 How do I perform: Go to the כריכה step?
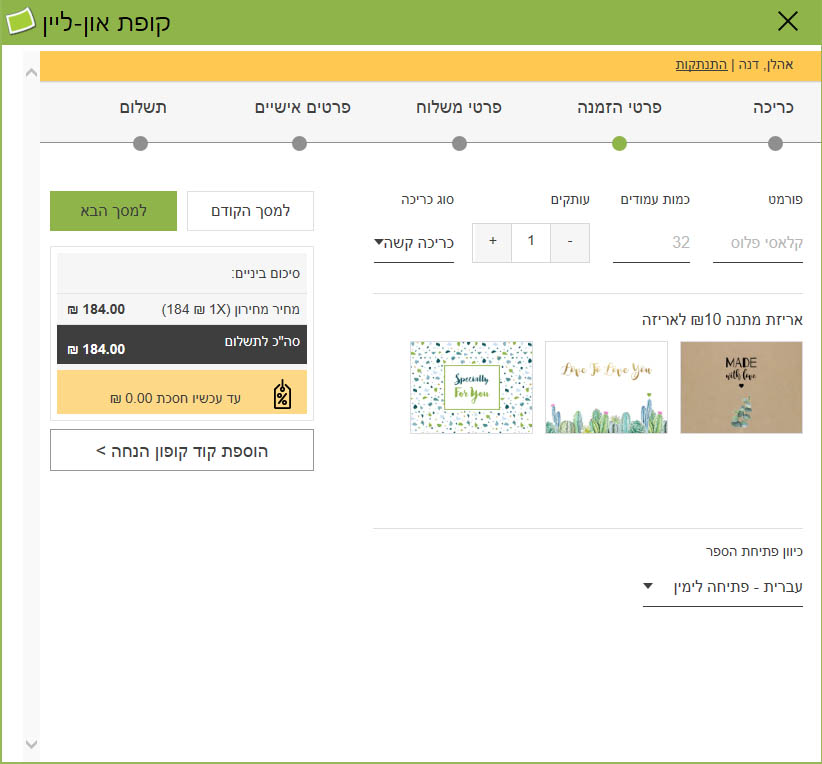click(774, 108)
